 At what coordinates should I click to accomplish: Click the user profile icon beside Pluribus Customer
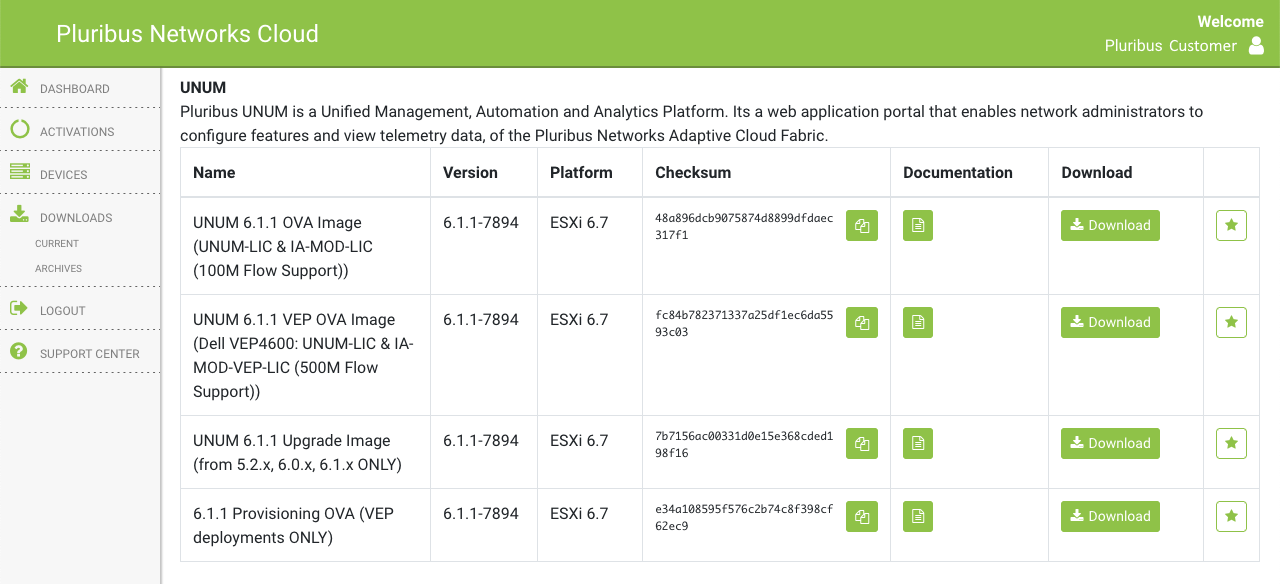click(x=1257, y=46)
